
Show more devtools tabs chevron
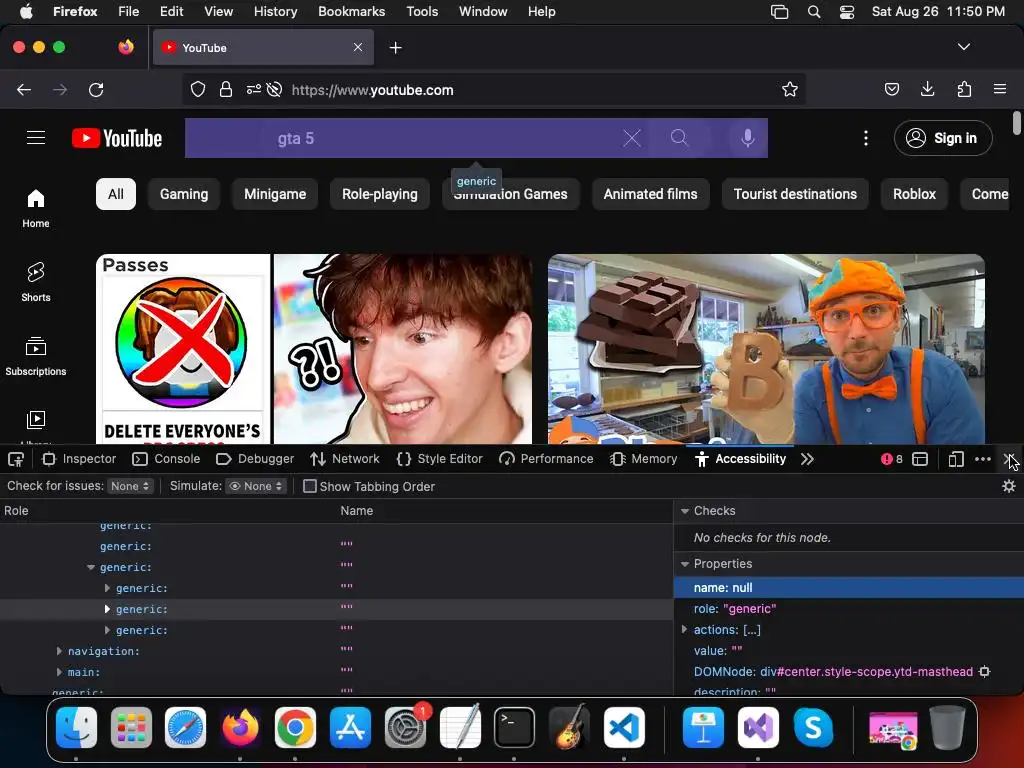click(808, 459)
